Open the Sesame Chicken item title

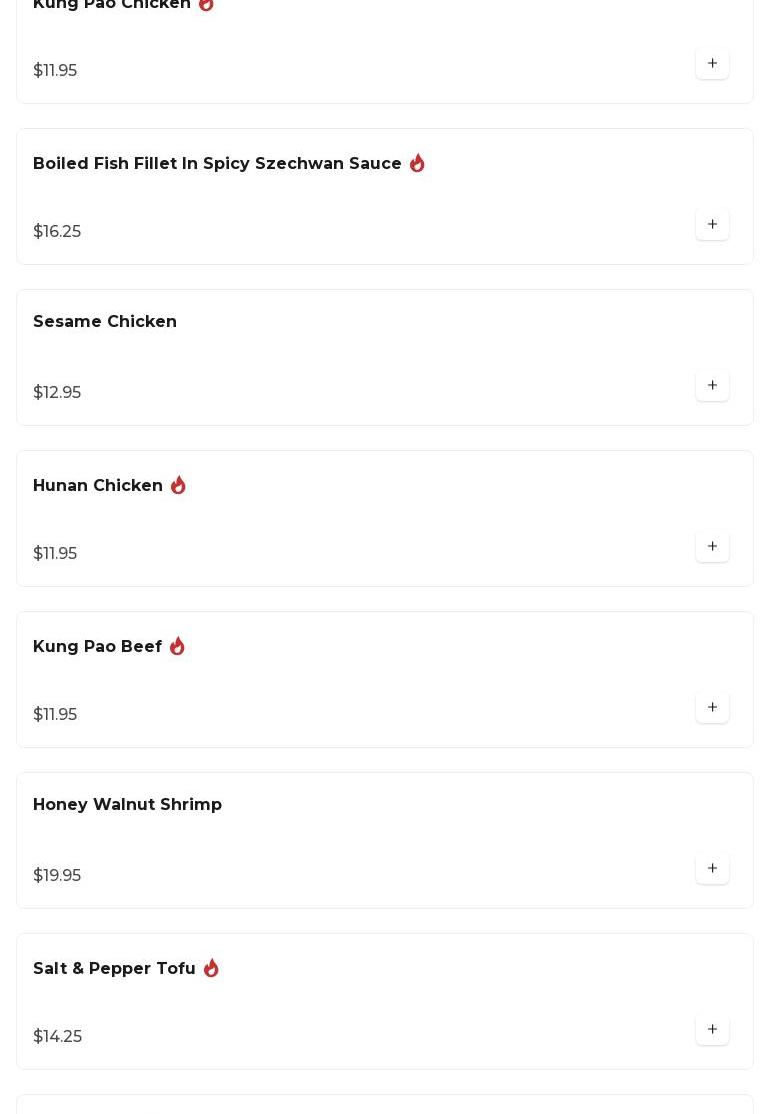coord(105,322)
